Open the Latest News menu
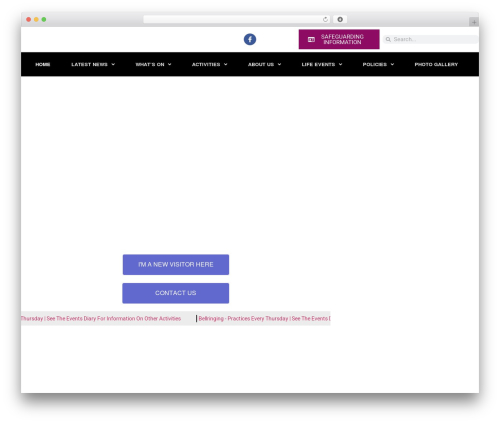The width and height of the screenshot is (500, 423). pyautogui.click(x=89, y=64)
